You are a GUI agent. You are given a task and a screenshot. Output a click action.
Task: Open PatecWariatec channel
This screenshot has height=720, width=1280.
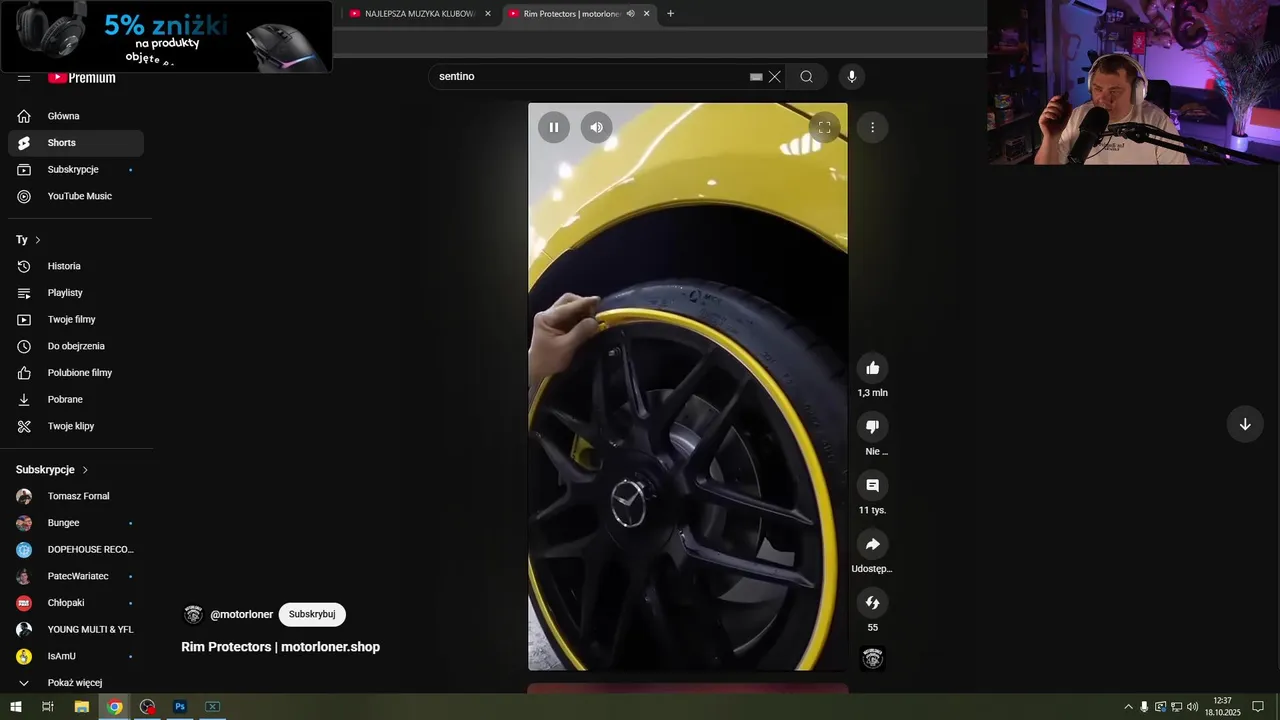pos(76,576)
